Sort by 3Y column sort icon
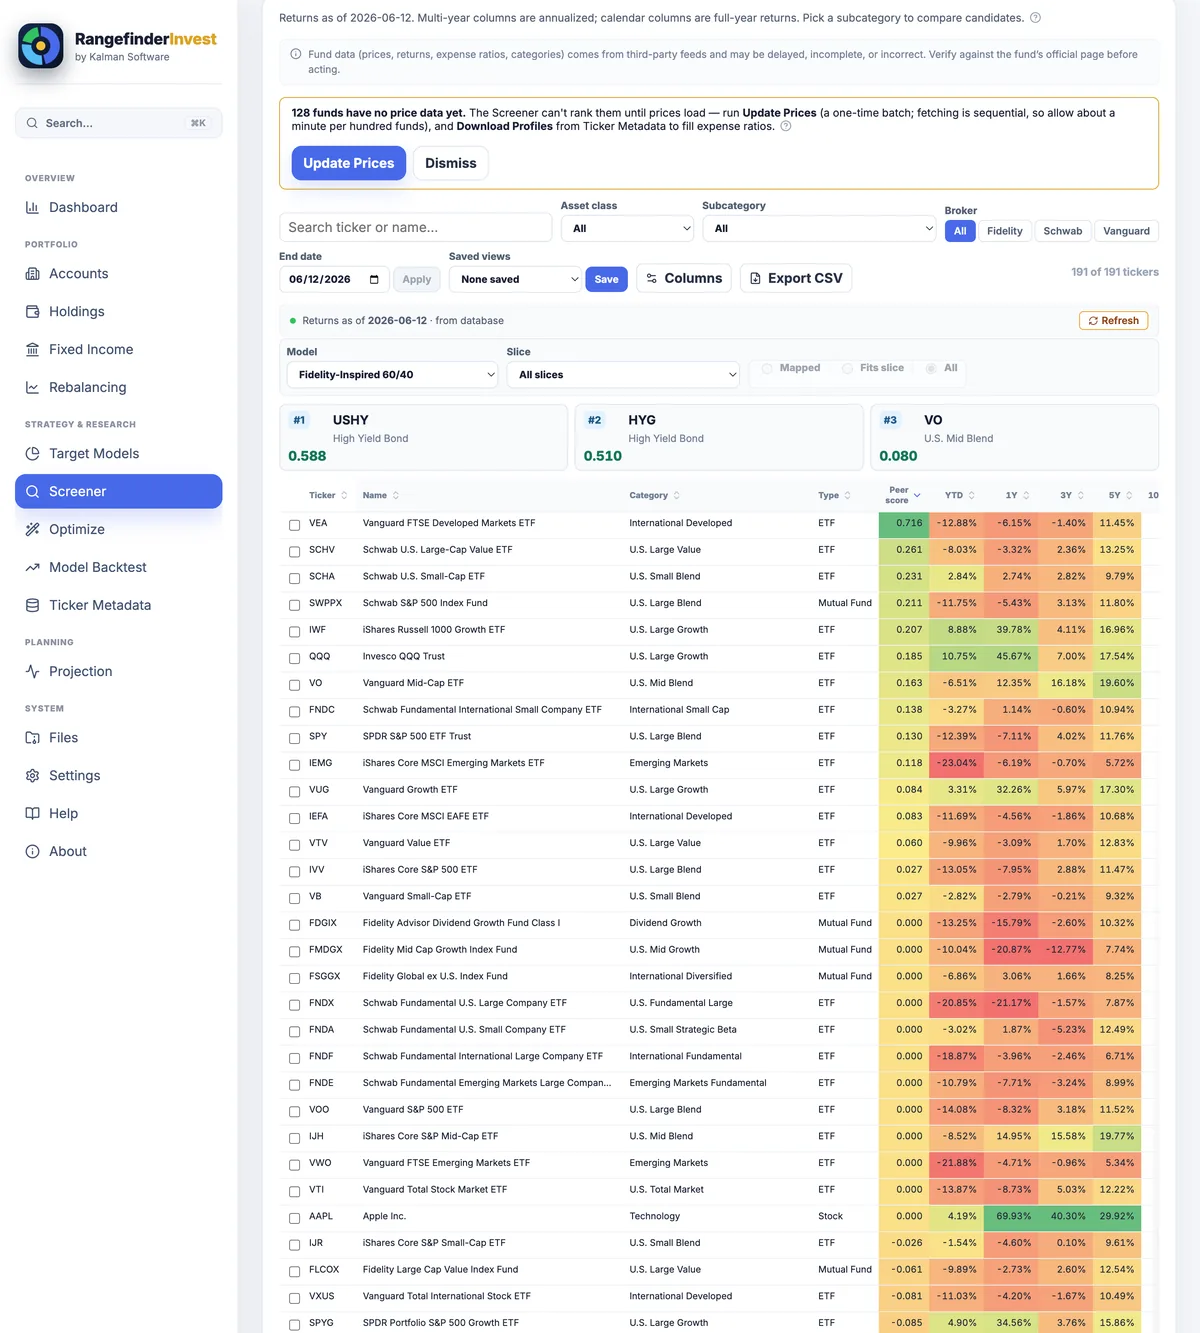The height and width of the screenshot is (1333, 1200). coord(1080,495)
